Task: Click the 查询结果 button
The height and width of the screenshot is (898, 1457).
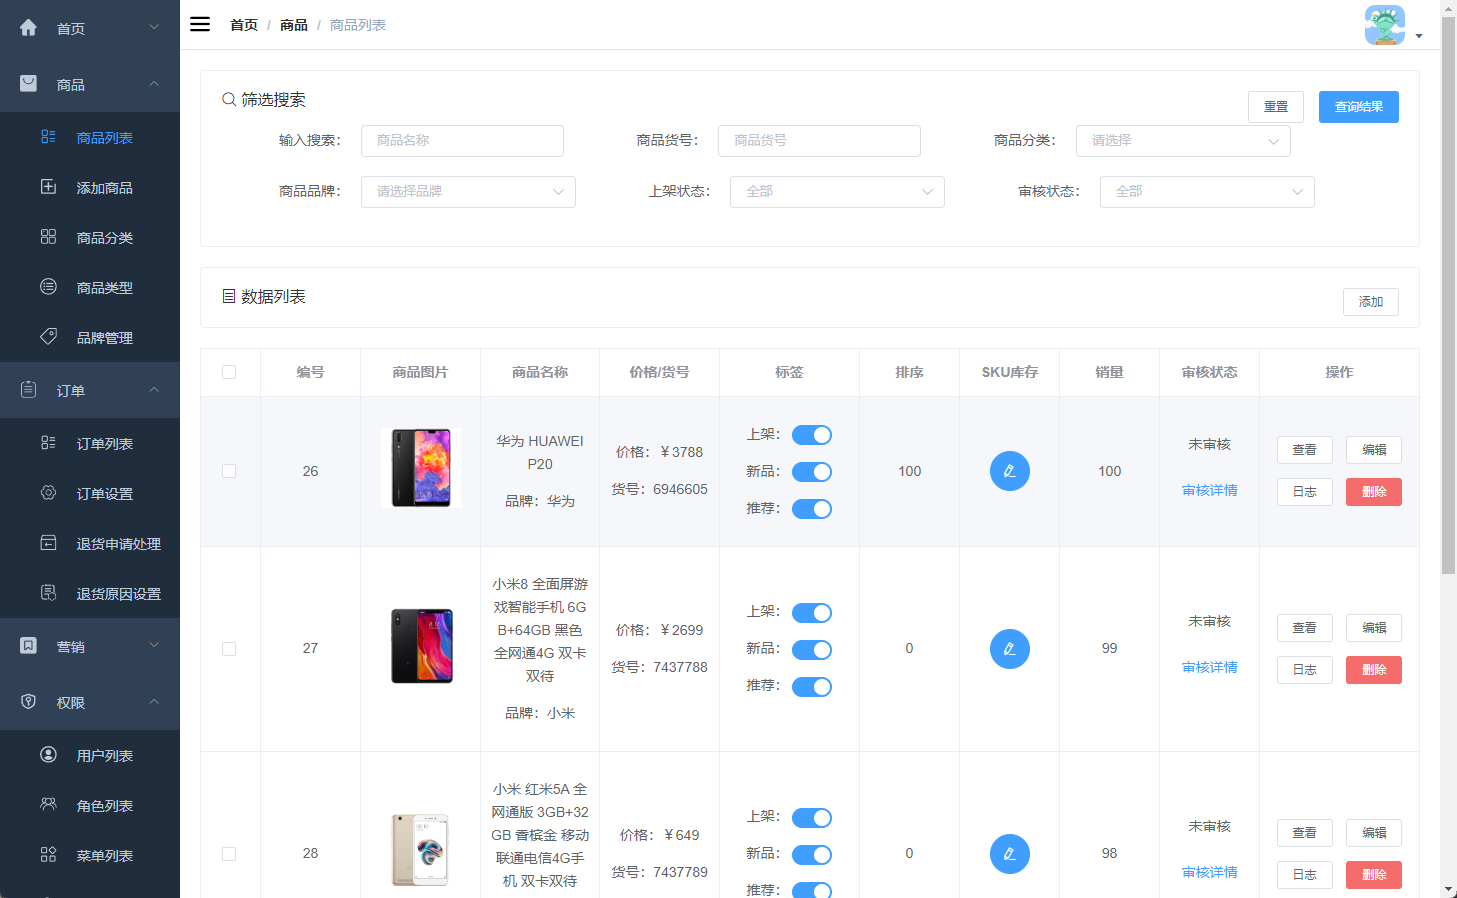Action: [x=1358, y=107]
